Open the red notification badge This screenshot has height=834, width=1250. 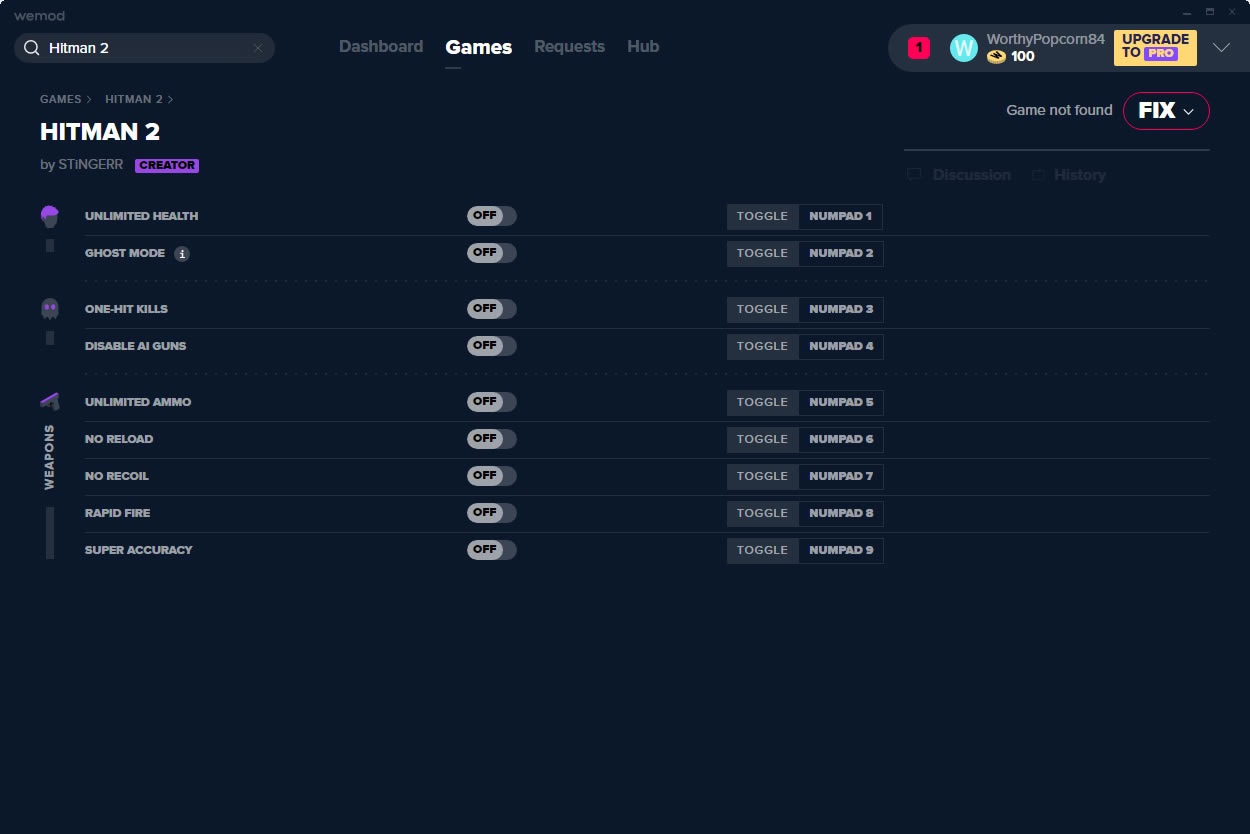coord(918,48)
